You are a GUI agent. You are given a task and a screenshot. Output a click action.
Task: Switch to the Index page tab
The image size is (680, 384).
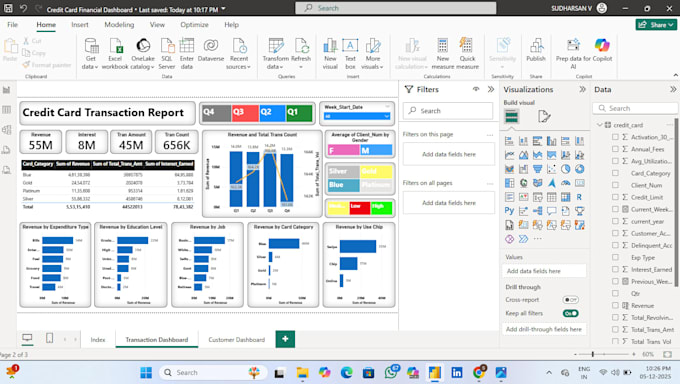pyautogui.click(x=98, y=340)
